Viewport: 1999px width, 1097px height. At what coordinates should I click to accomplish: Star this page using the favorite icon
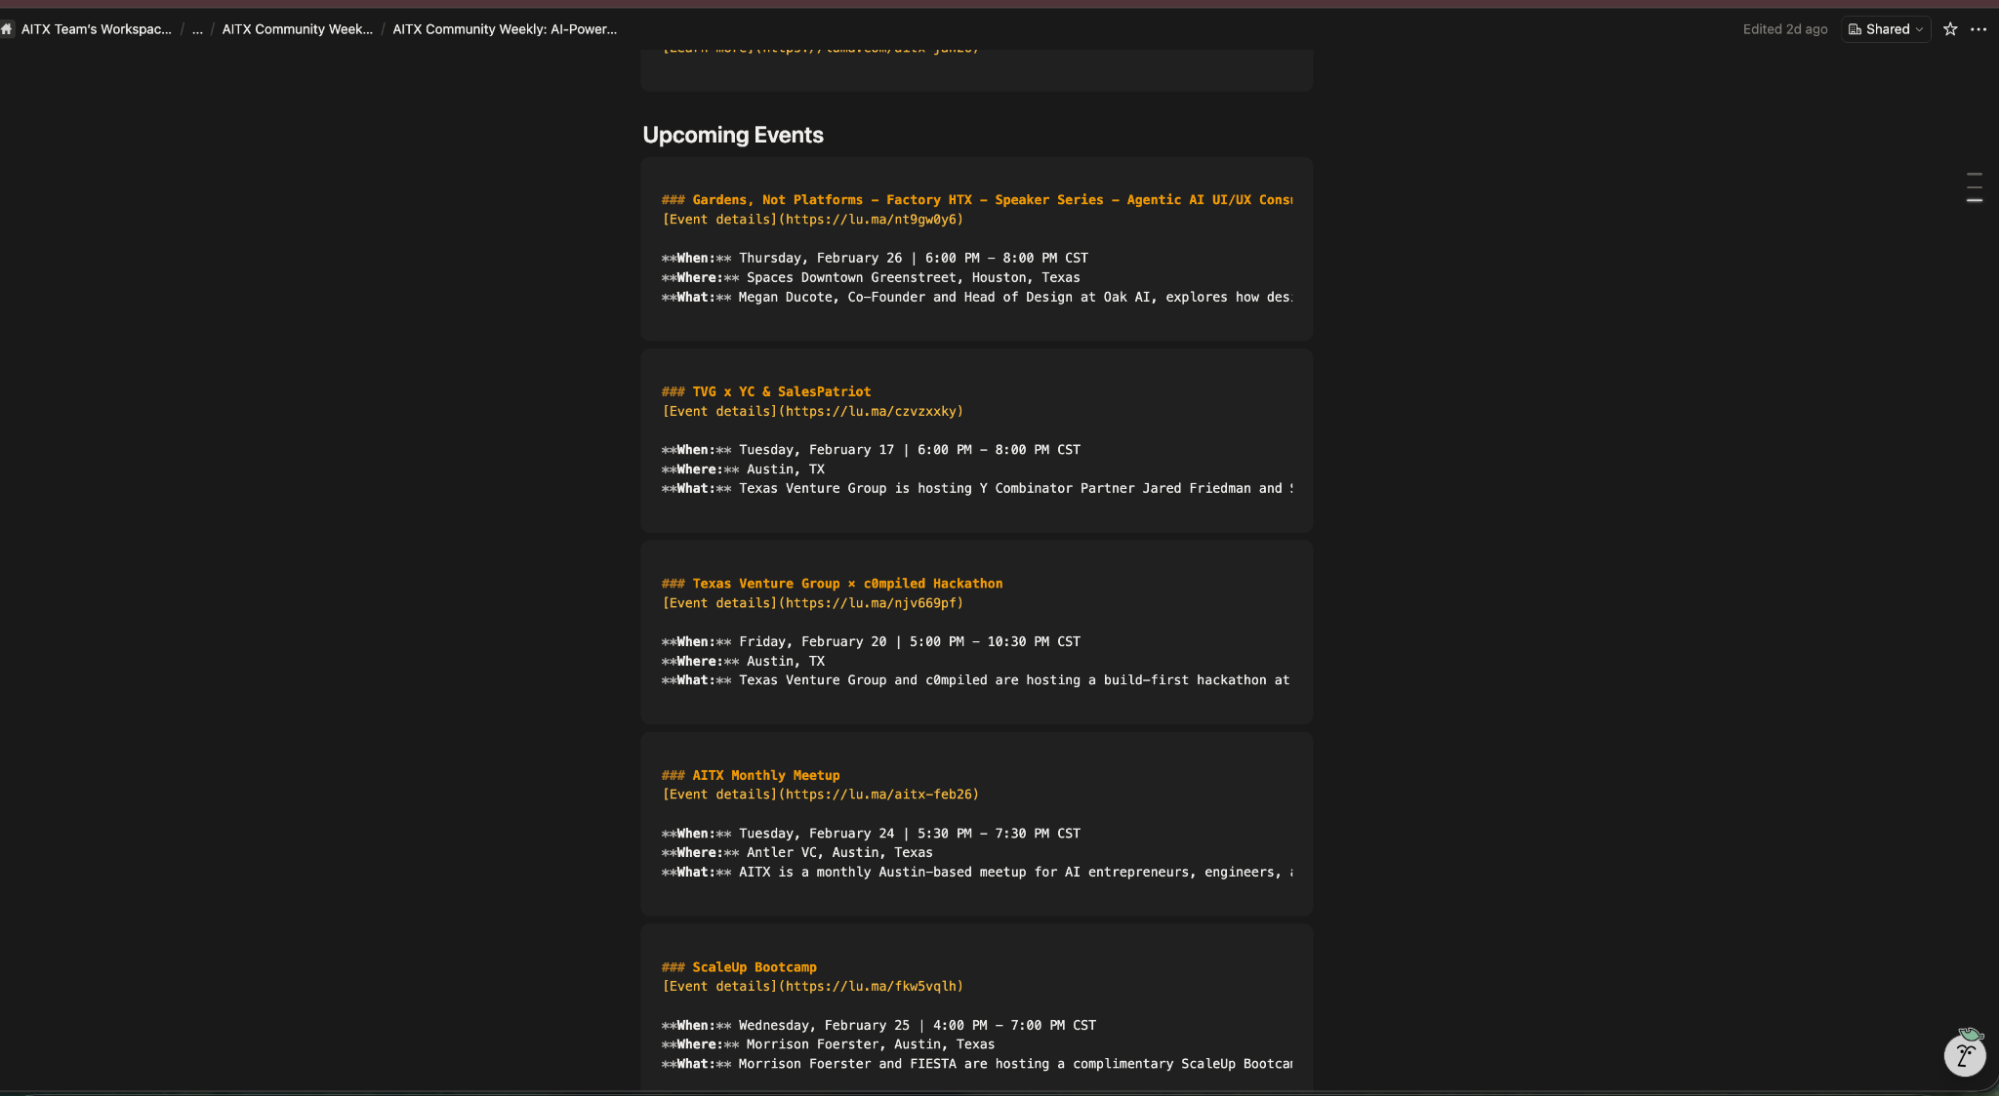tap(1949, 29)
